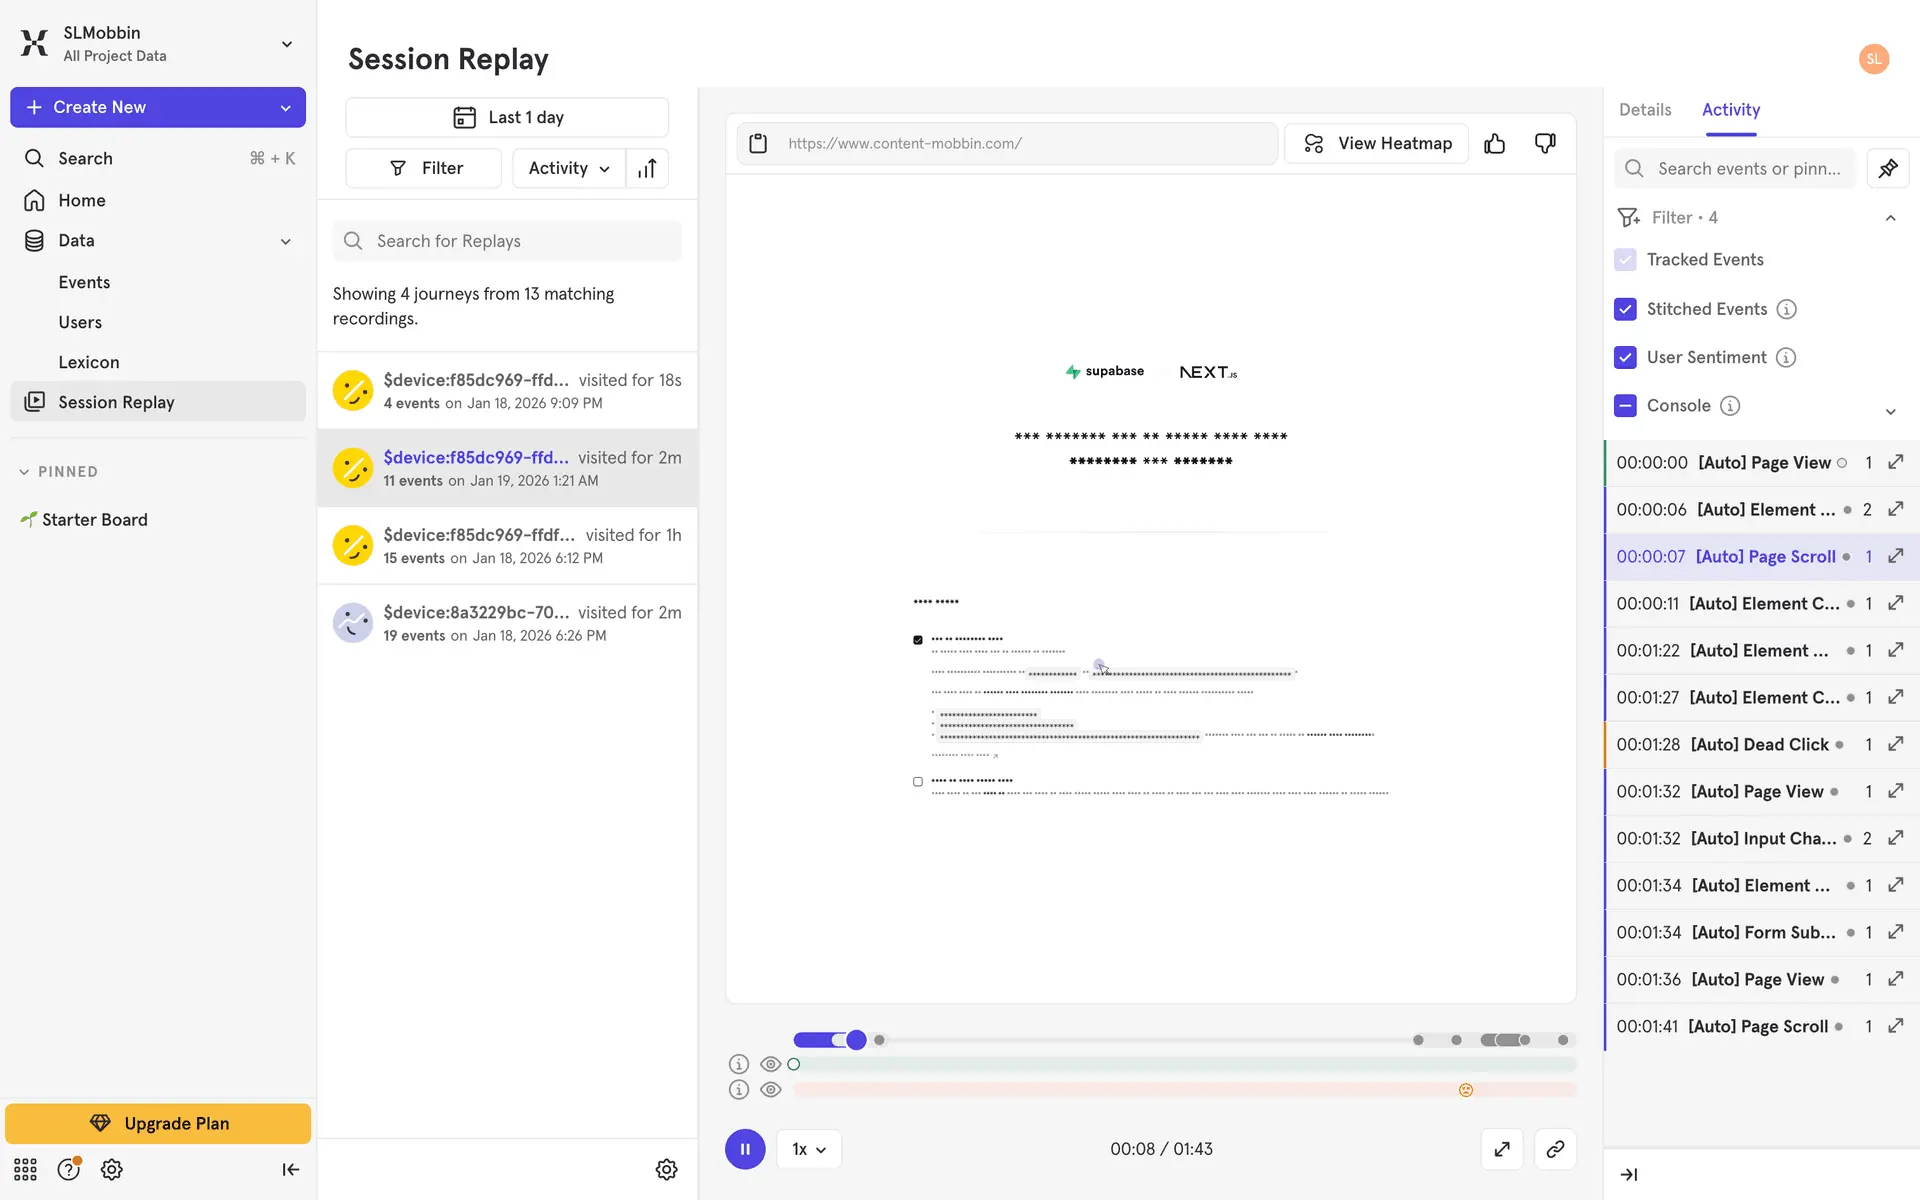Pause the session replay playback
This screenshot has width=1920, height=1200.
click(745, 1149)
